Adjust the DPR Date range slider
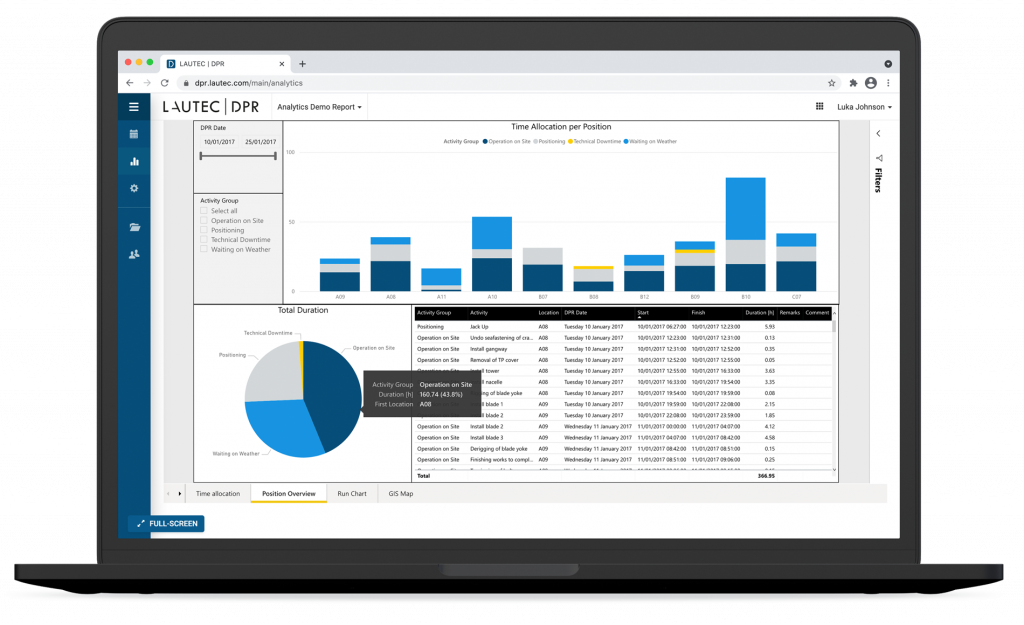The height and width of the screenshot is (625, 1024). pos(238,156)
